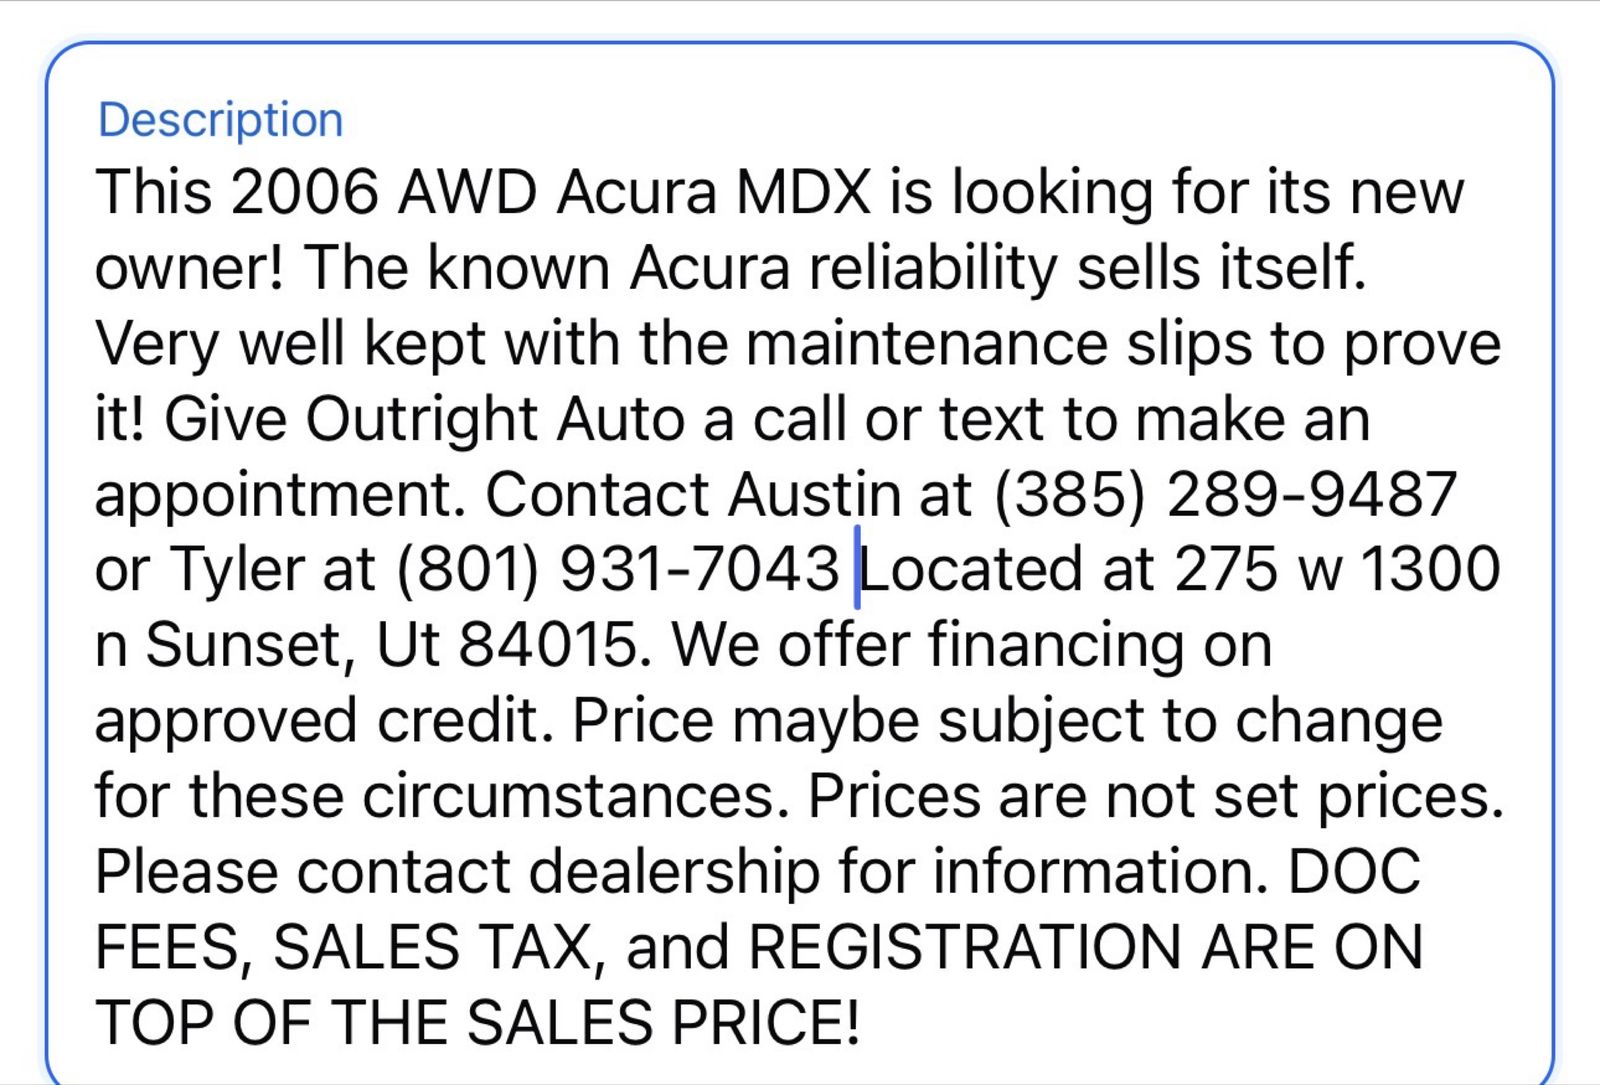Click the zip code "84015"
The height and width of the screenshot is (1085, 1600).
click(547, 646)
